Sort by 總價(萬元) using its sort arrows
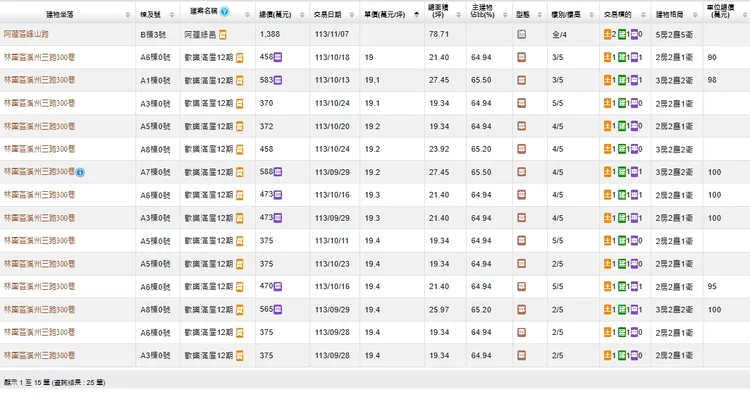 [302, 15]
